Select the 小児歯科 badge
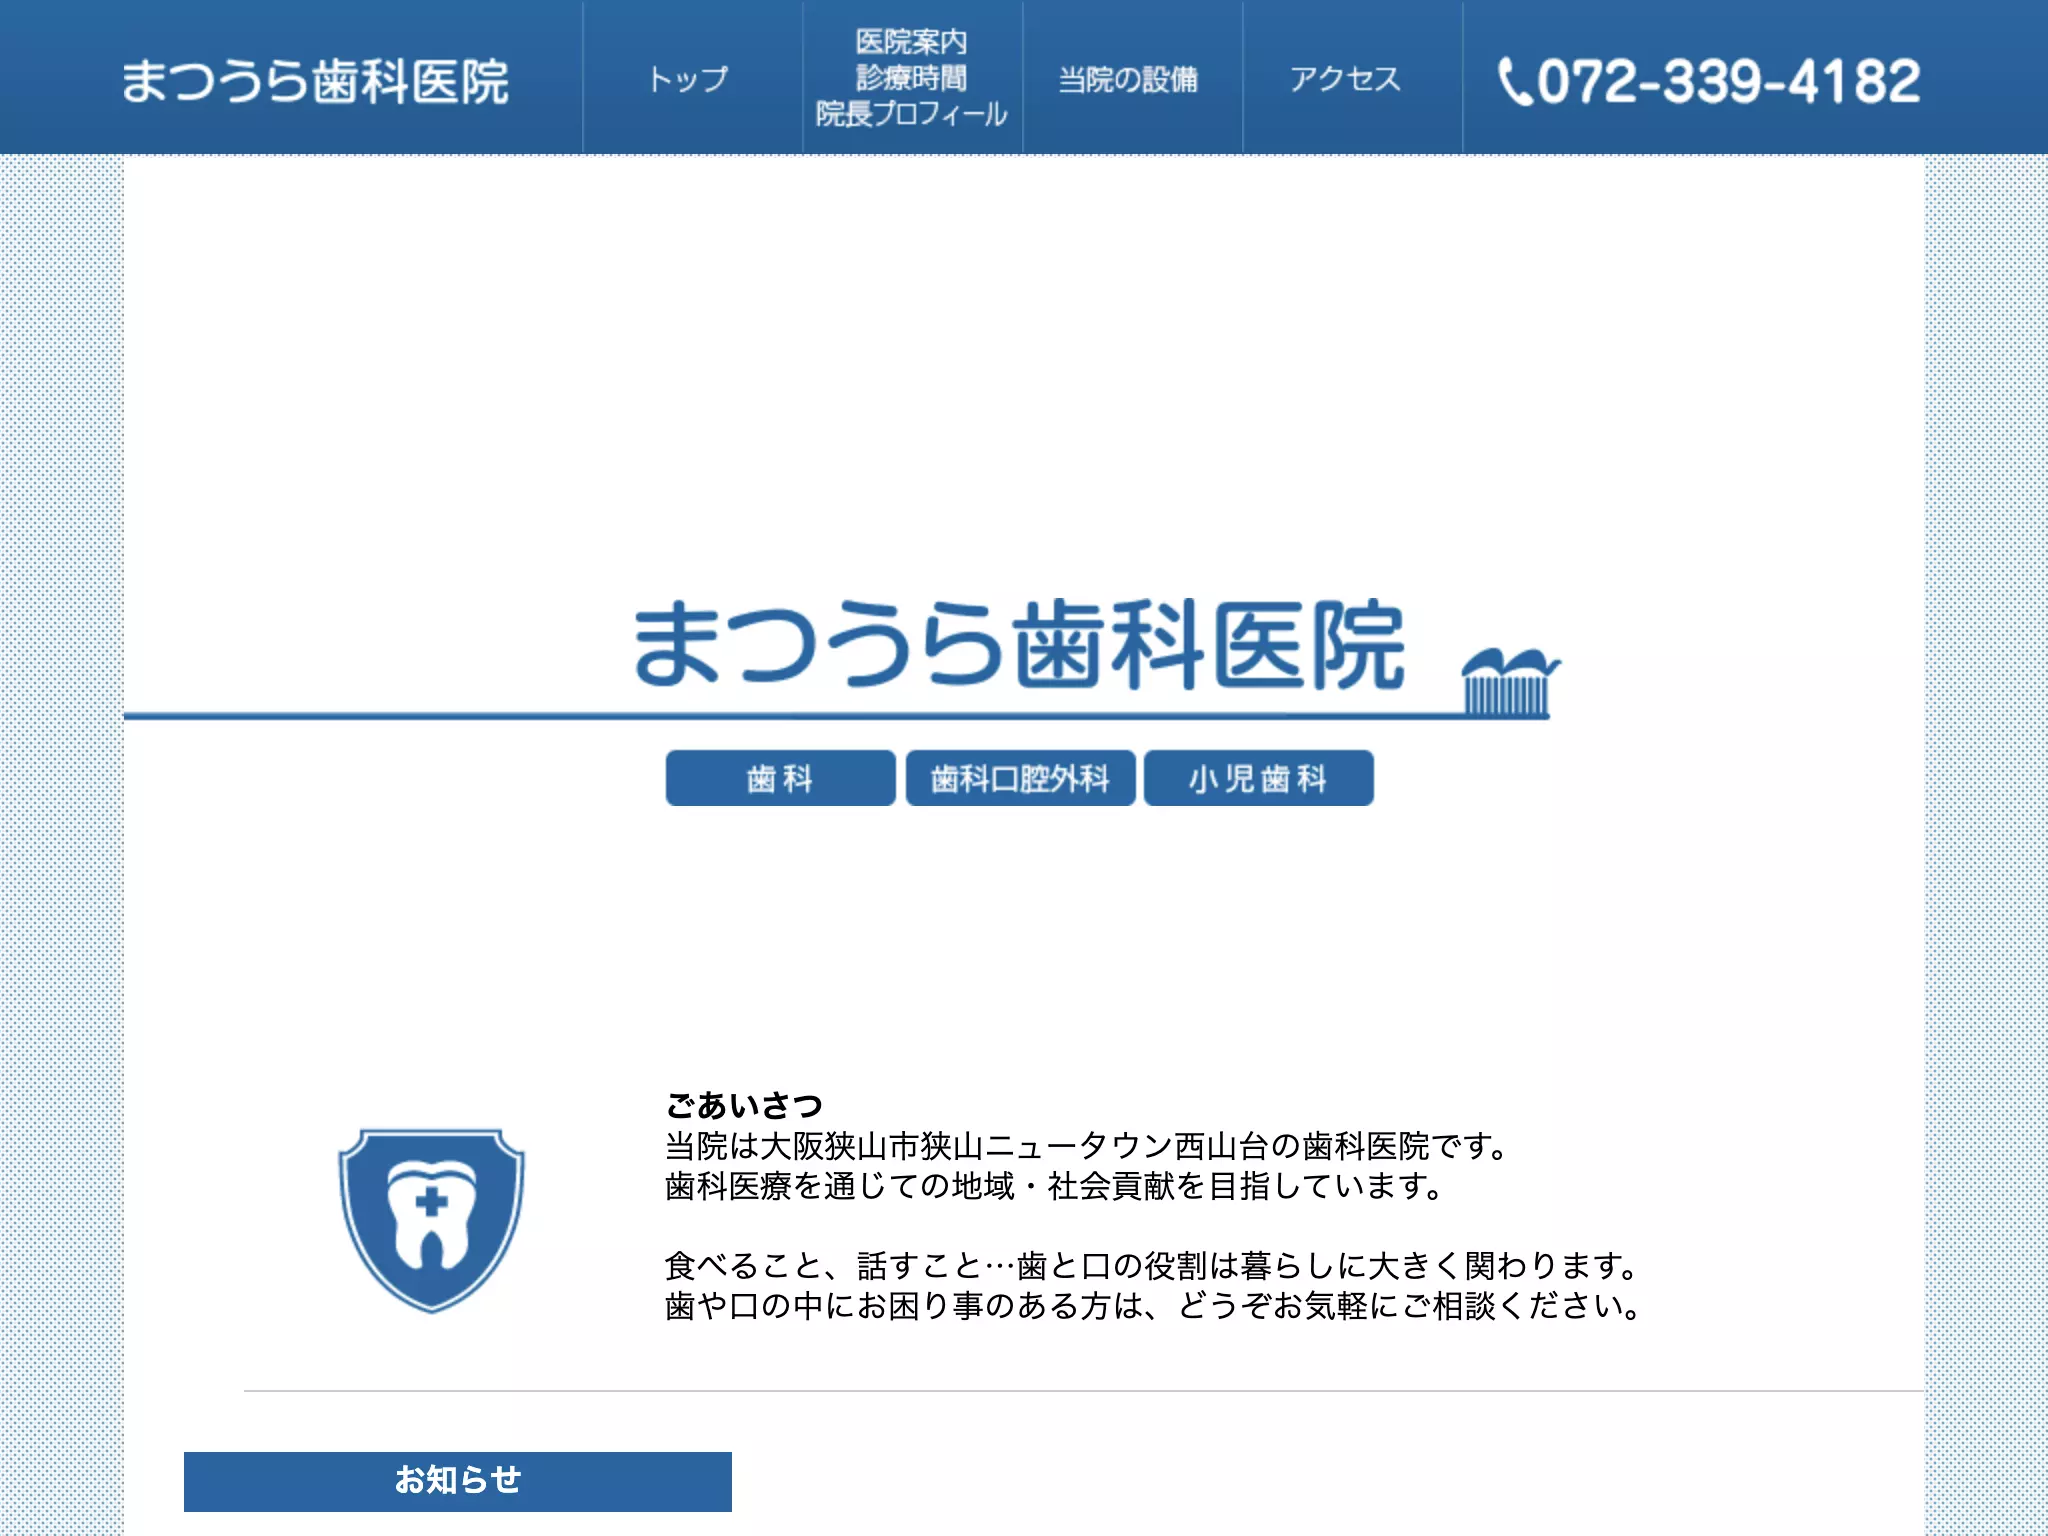2048x1536 pixels. coord(1258,778)
